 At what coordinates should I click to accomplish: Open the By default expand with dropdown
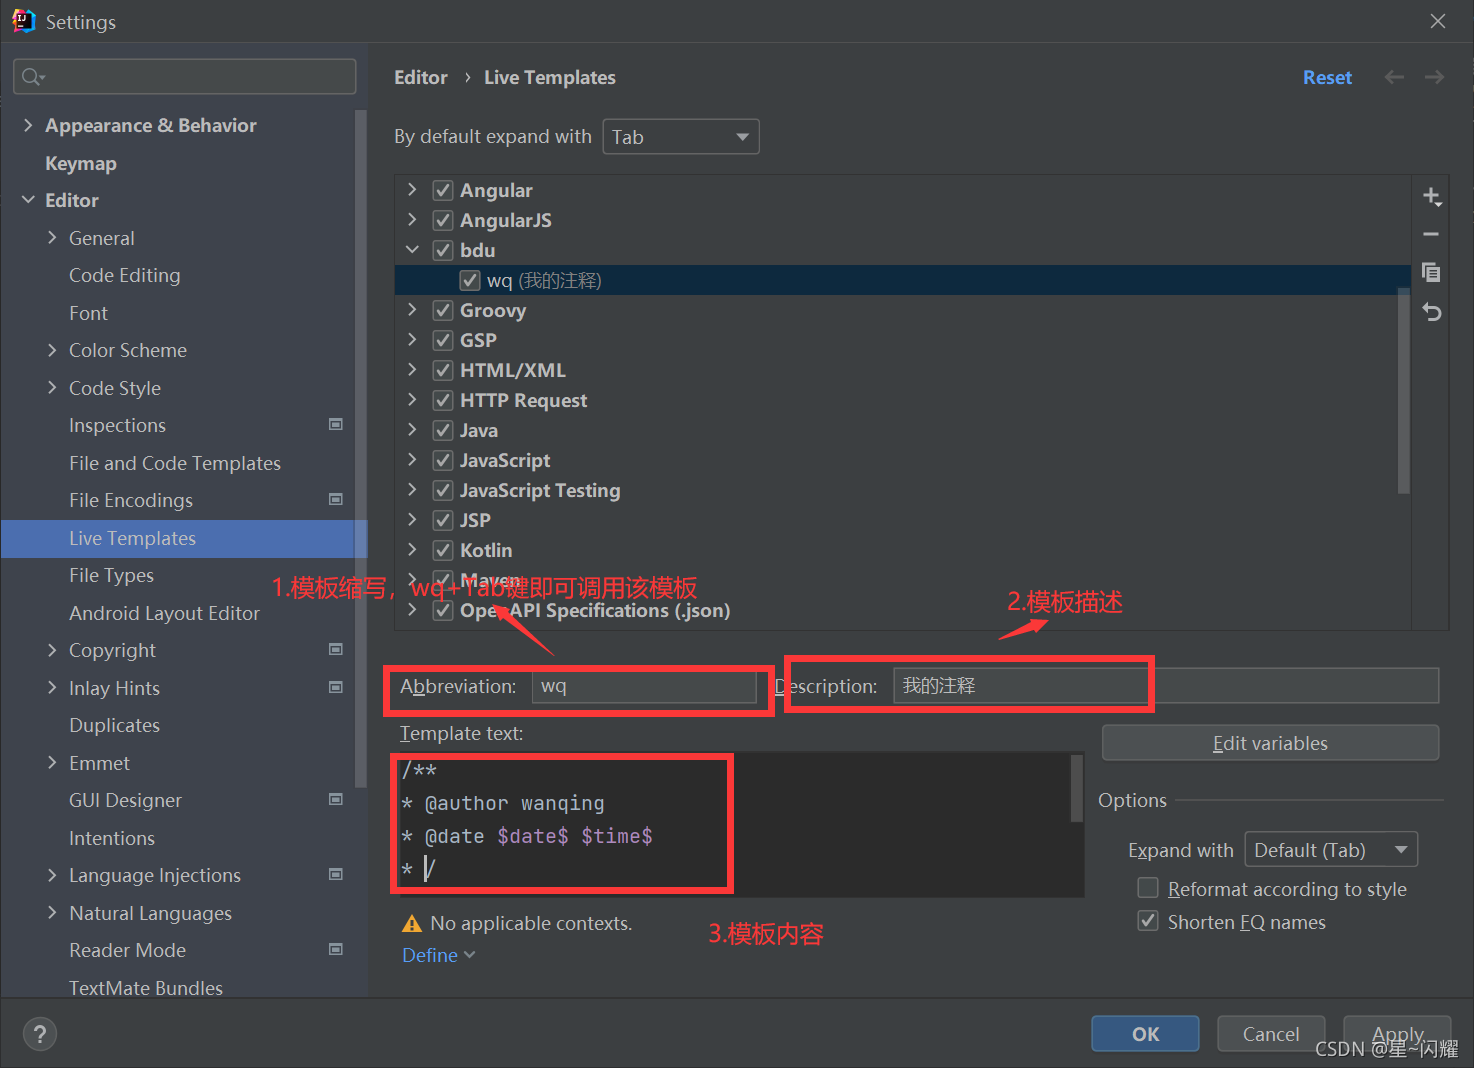point(681,137)
